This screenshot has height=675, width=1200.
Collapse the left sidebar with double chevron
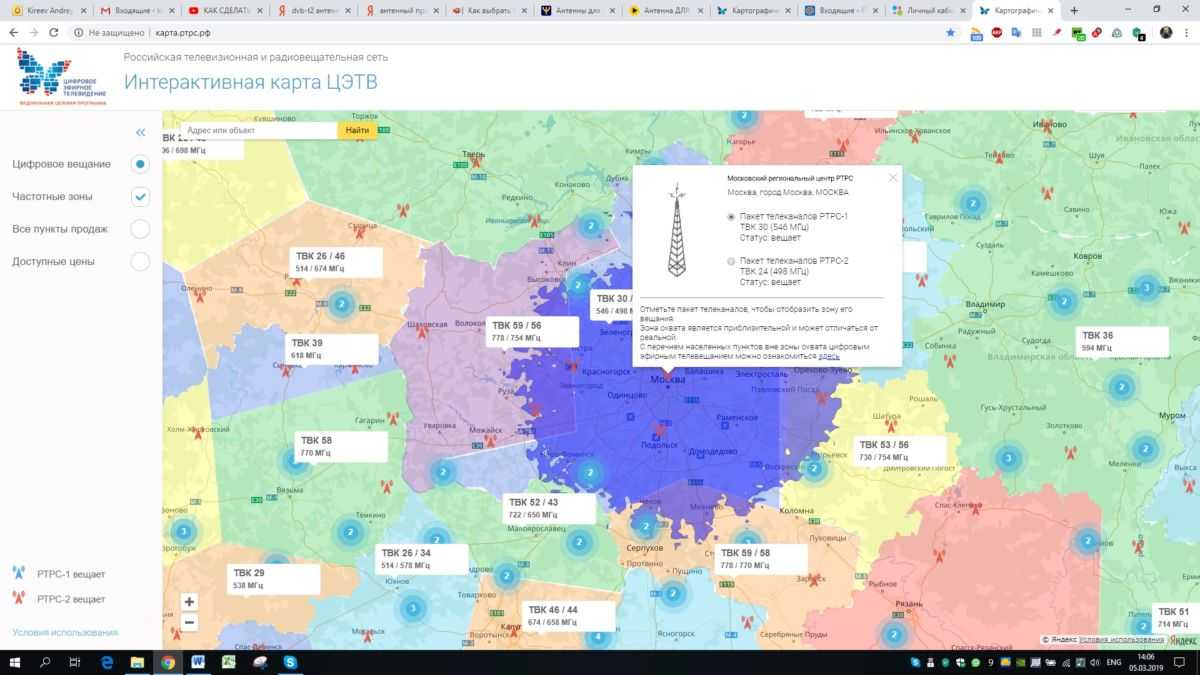(x=141, y=132)
